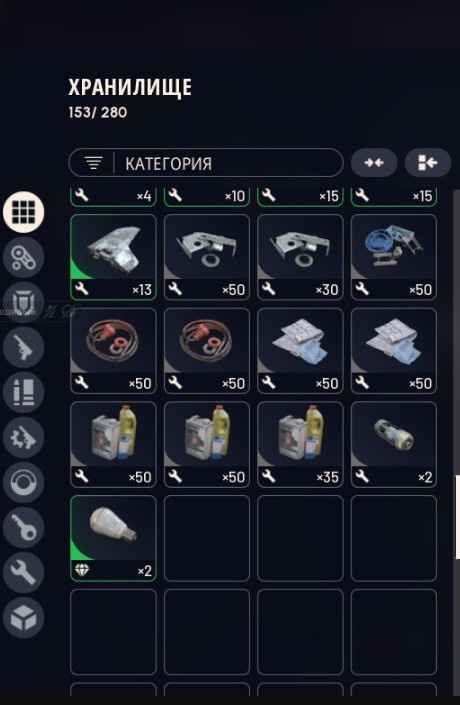
Task: Click the filter lines icon beside КАТЕГОРИЯ
Action: tap(94, 163)
